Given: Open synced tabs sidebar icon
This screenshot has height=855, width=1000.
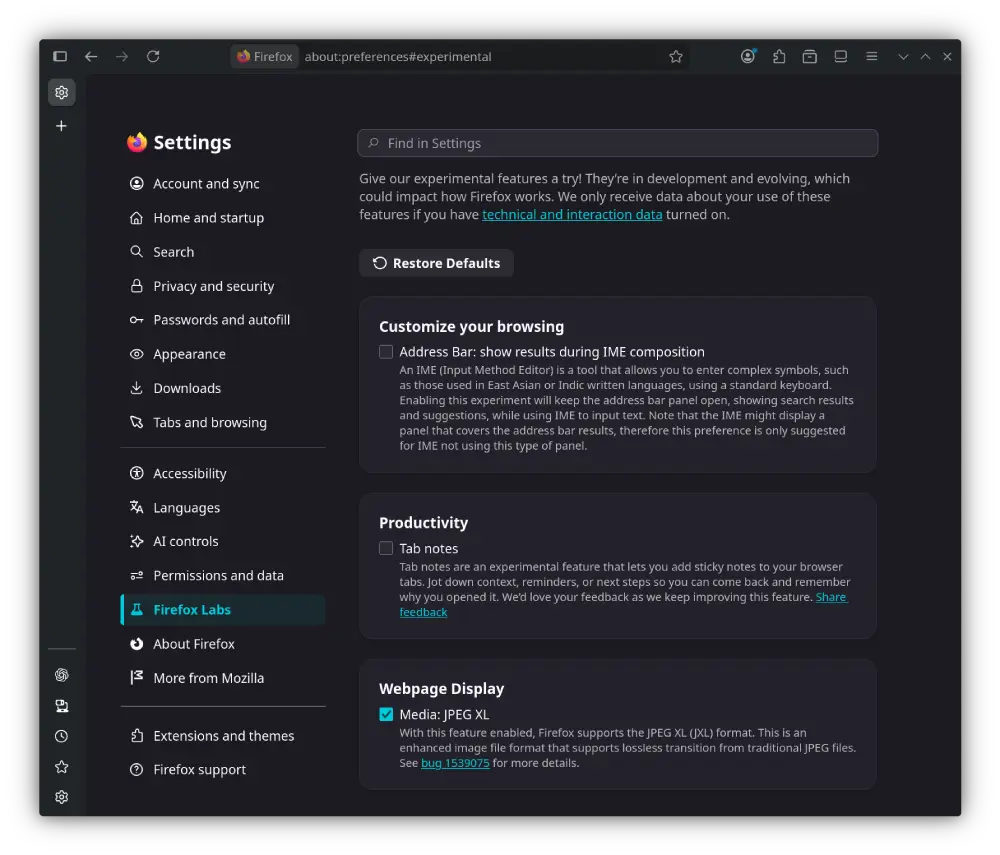Looking at the screenshot, I should [x=62, y=706].
